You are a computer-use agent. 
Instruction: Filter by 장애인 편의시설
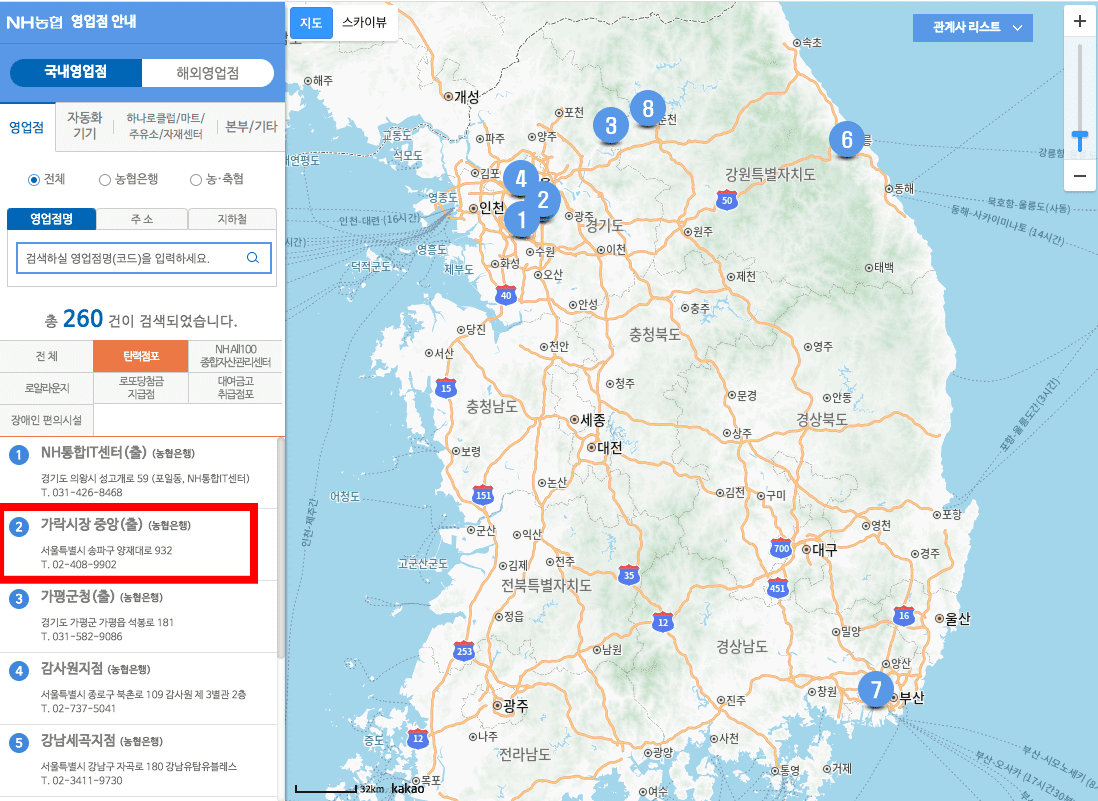pyautogui.click(x=47, y=420)
